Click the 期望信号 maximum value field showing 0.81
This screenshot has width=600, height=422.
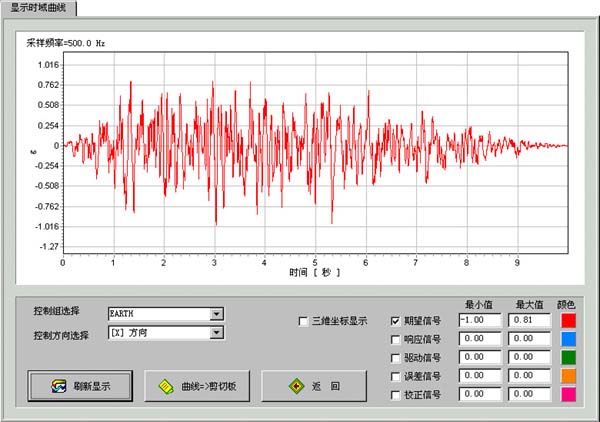tap(529, 321)
